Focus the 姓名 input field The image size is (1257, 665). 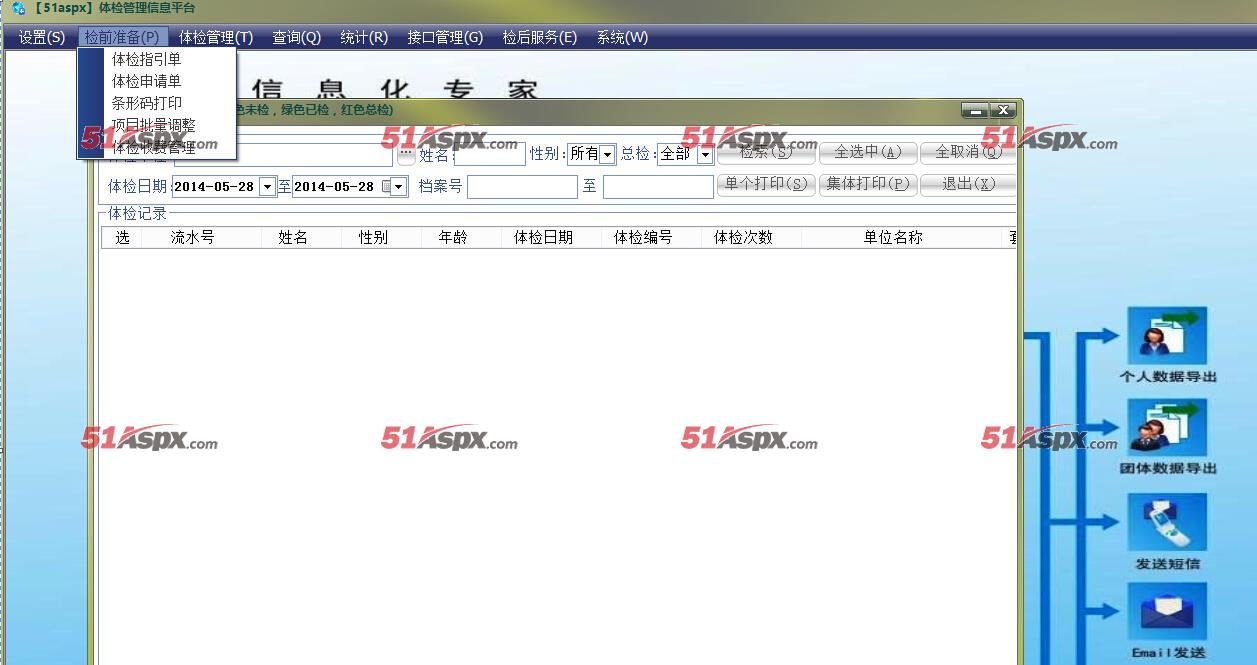[490, 154]
